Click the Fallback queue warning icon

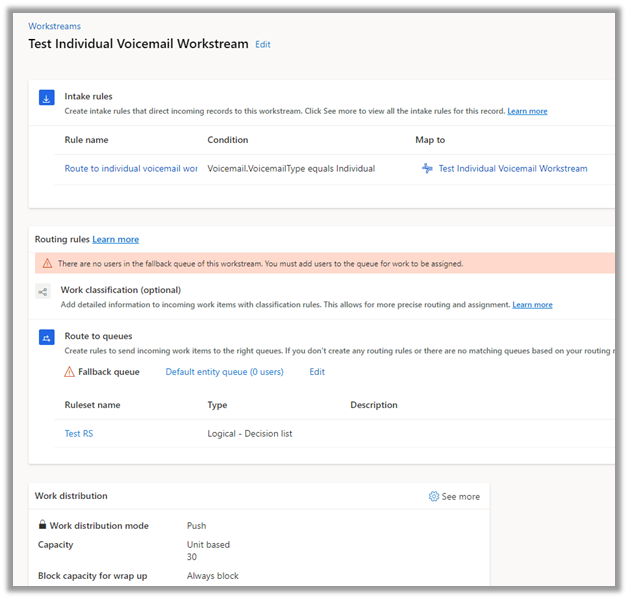point(69,372)
